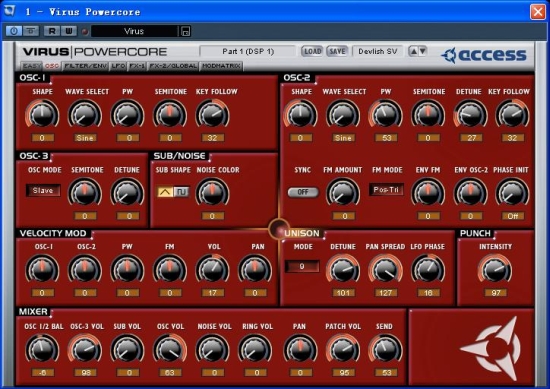Click the NOISE COLOR knob
The image size is (550, 389).
click(213, 193)
